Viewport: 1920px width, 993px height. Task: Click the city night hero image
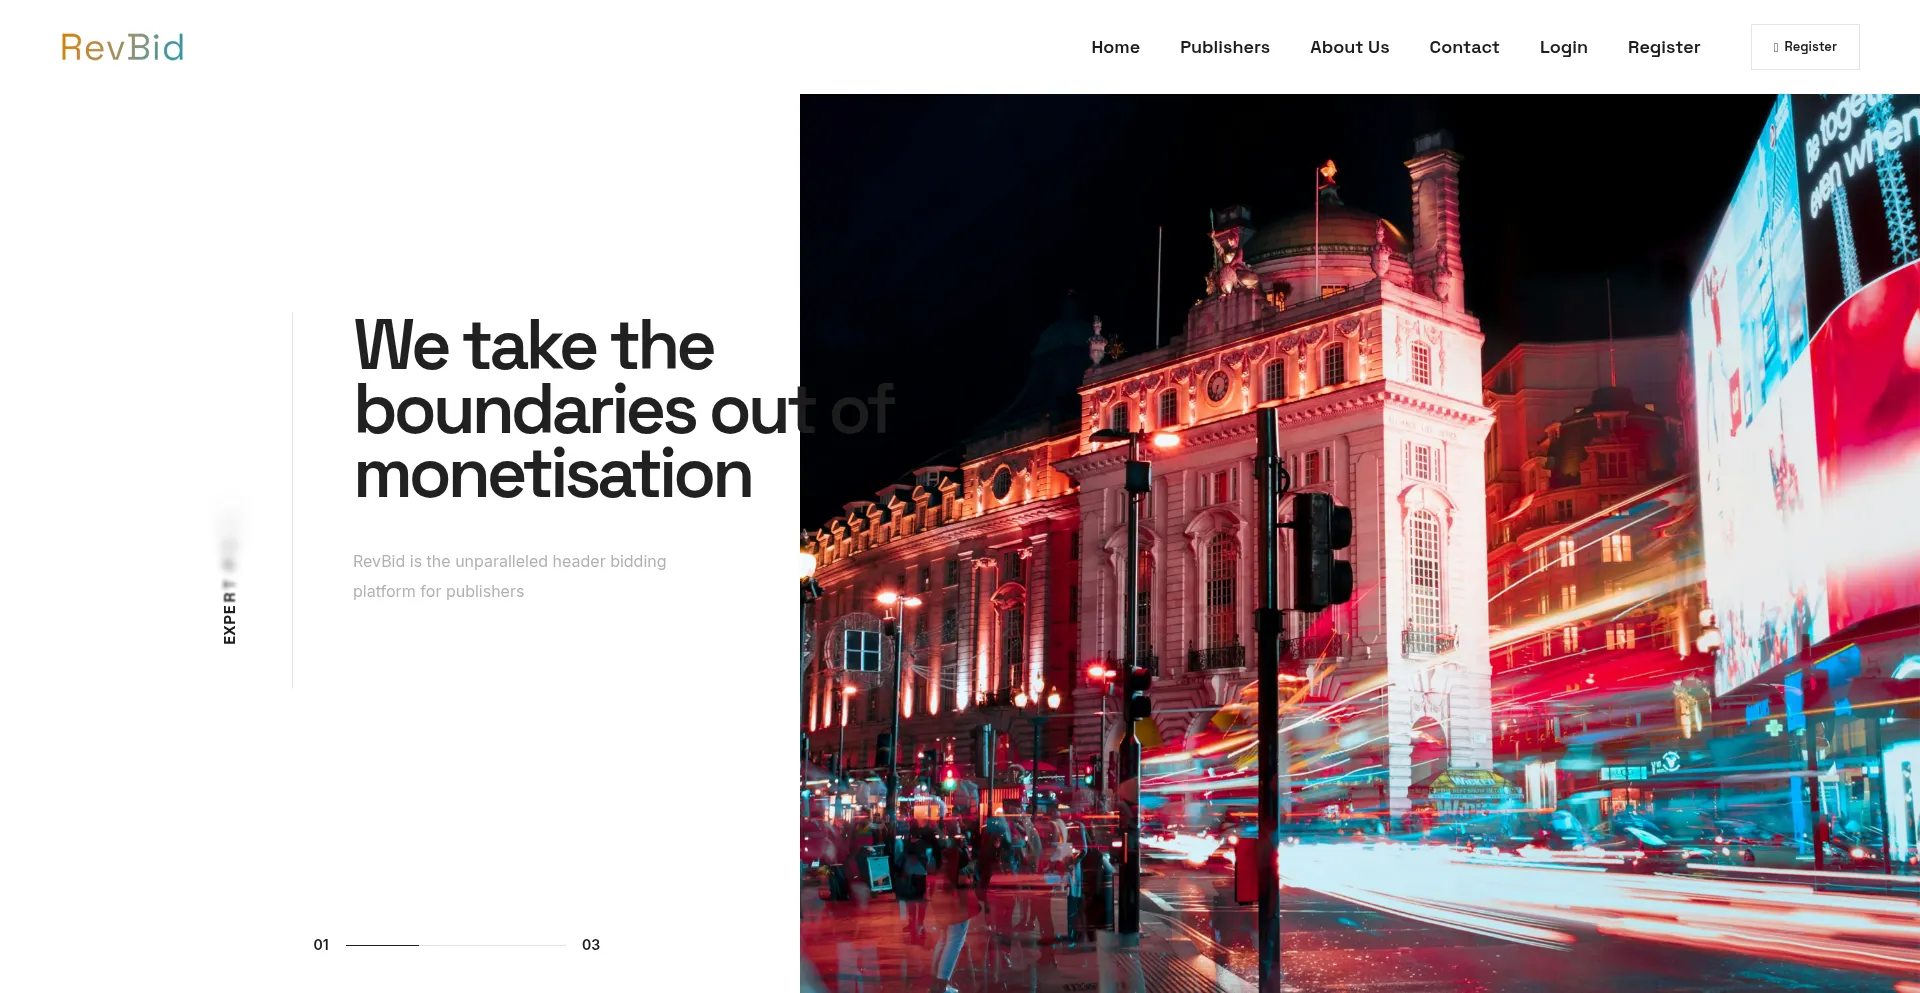[x=1360, y=543]
